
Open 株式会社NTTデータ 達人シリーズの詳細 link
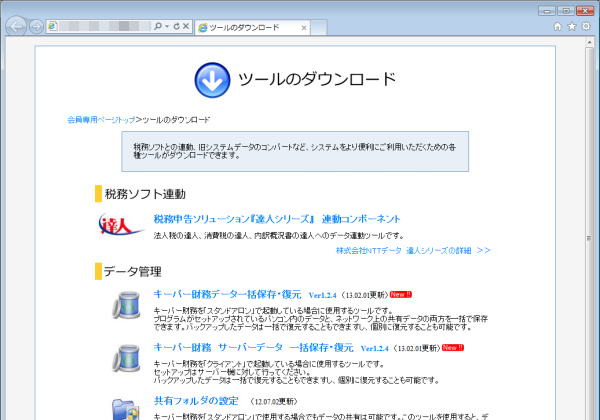coord(413,251)
